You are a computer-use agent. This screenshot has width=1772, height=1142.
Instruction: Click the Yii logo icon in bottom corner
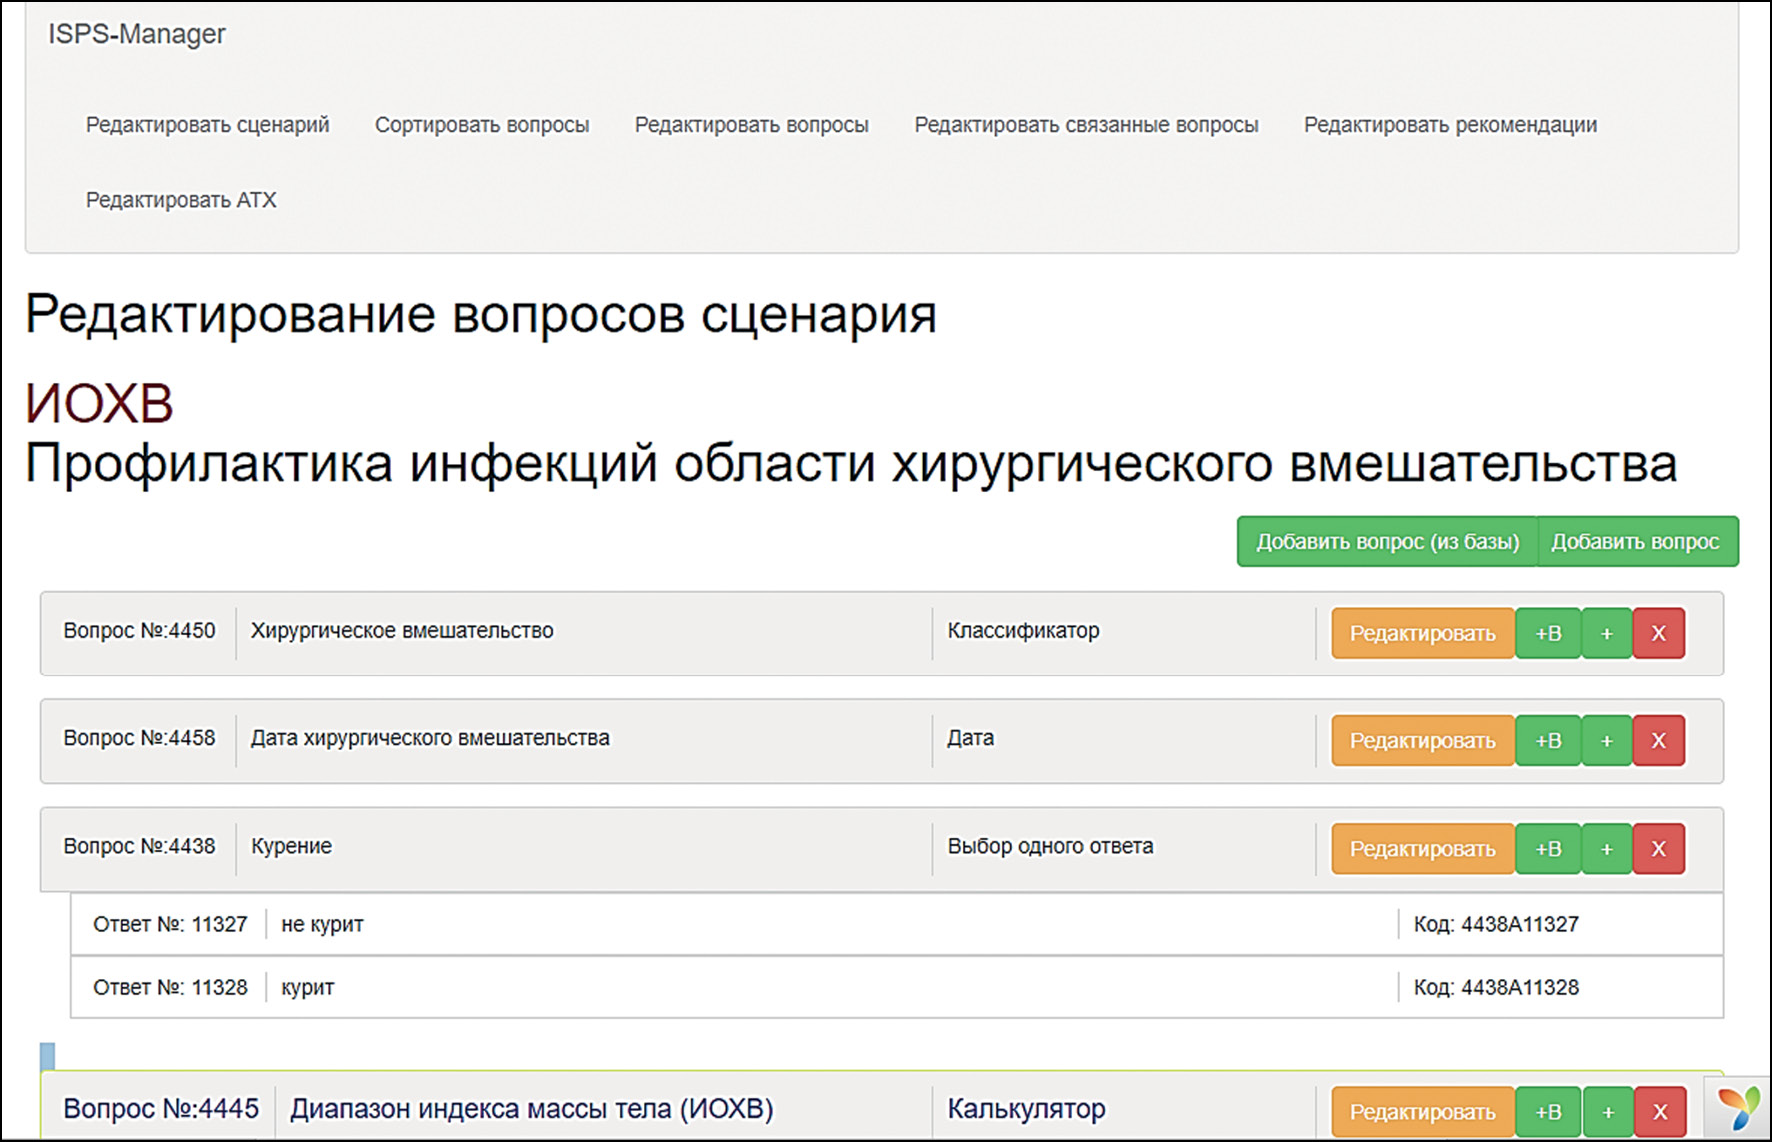[1740, 1108]
